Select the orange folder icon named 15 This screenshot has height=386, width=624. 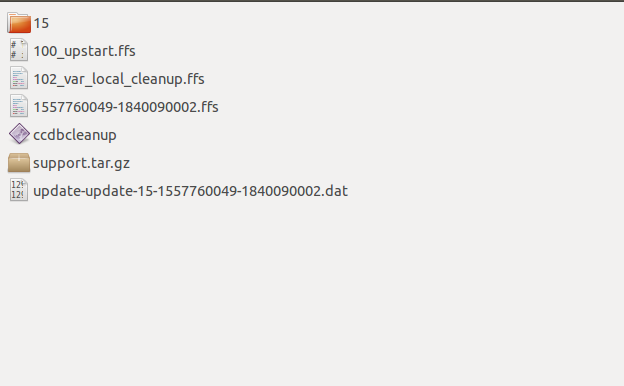point(19,23)
